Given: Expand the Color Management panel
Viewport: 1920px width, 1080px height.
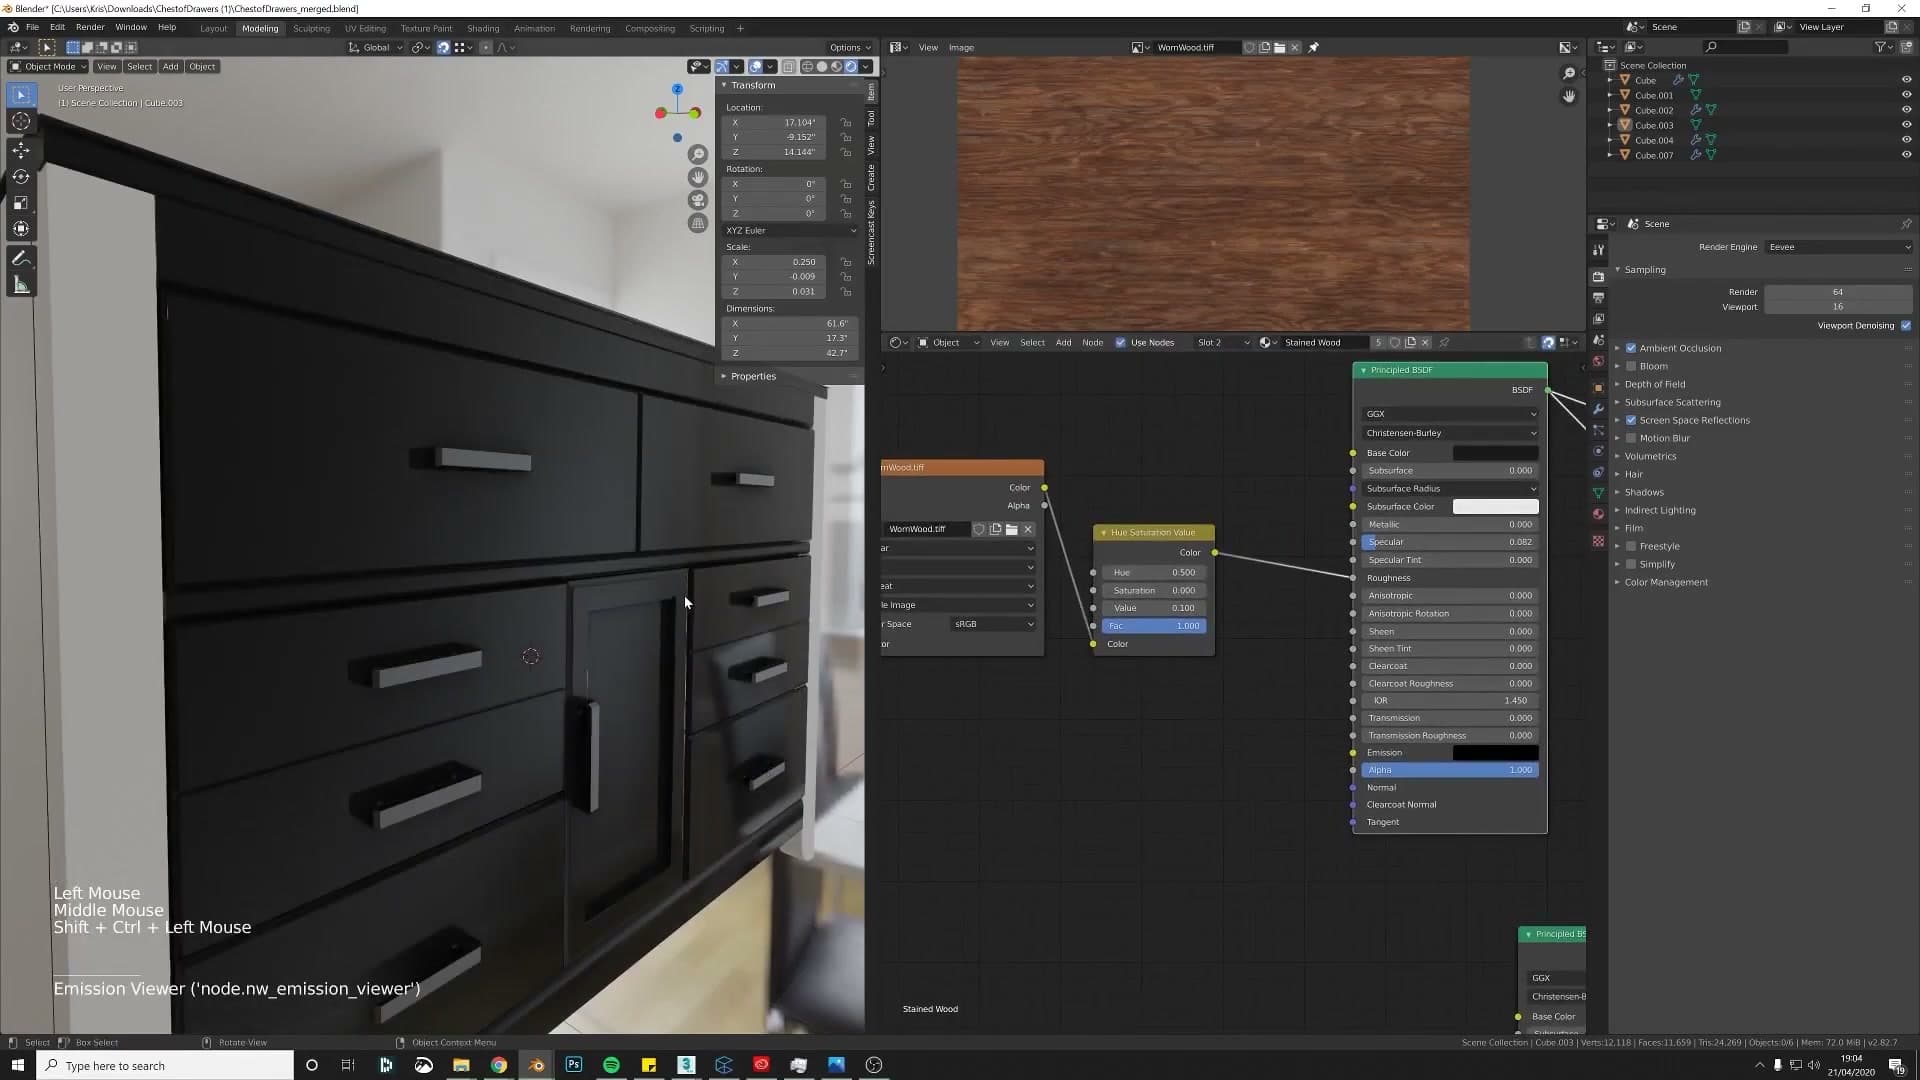Looking at the screenshot, I should [1666, 582].
